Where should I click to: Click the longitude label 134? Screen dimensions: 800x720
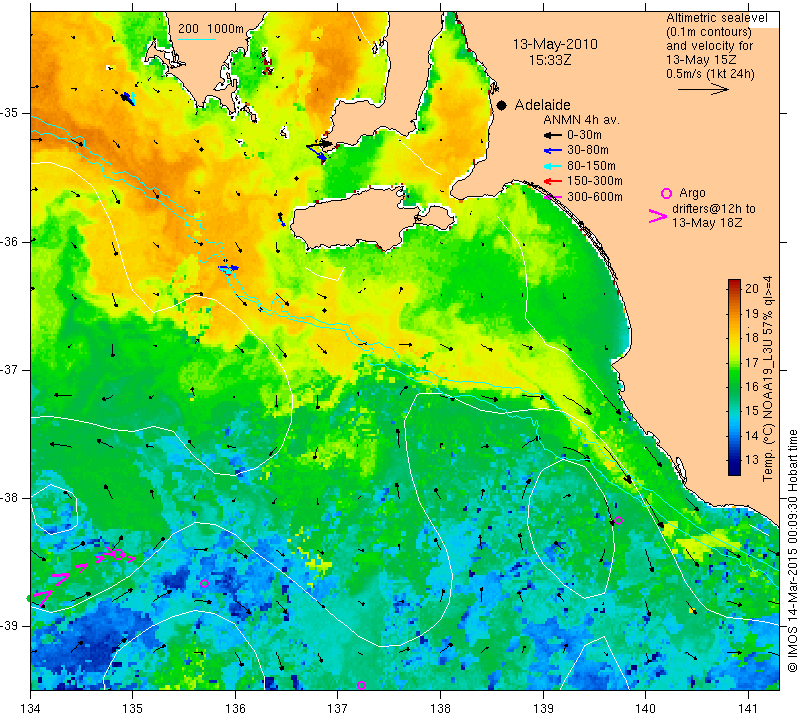pos(30,709)
